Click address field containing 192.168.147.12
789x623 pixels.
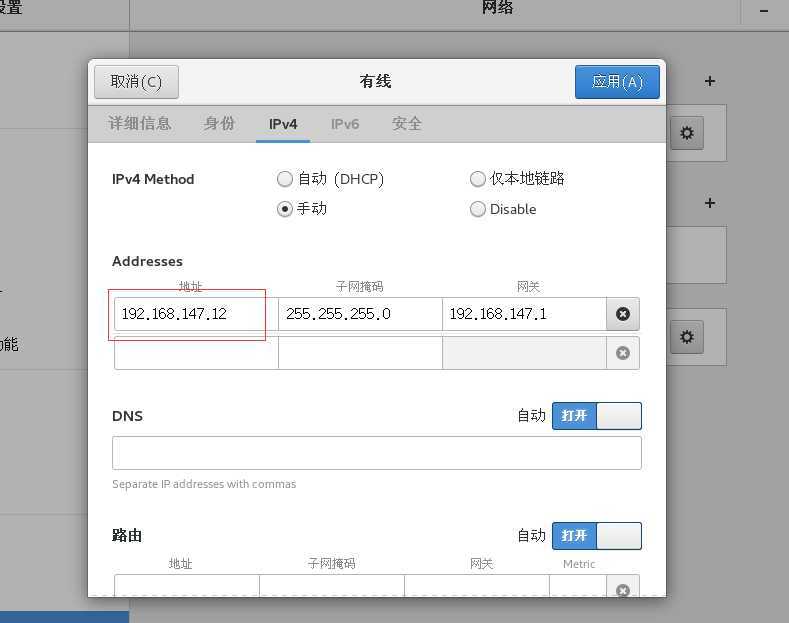pos(196,314)
